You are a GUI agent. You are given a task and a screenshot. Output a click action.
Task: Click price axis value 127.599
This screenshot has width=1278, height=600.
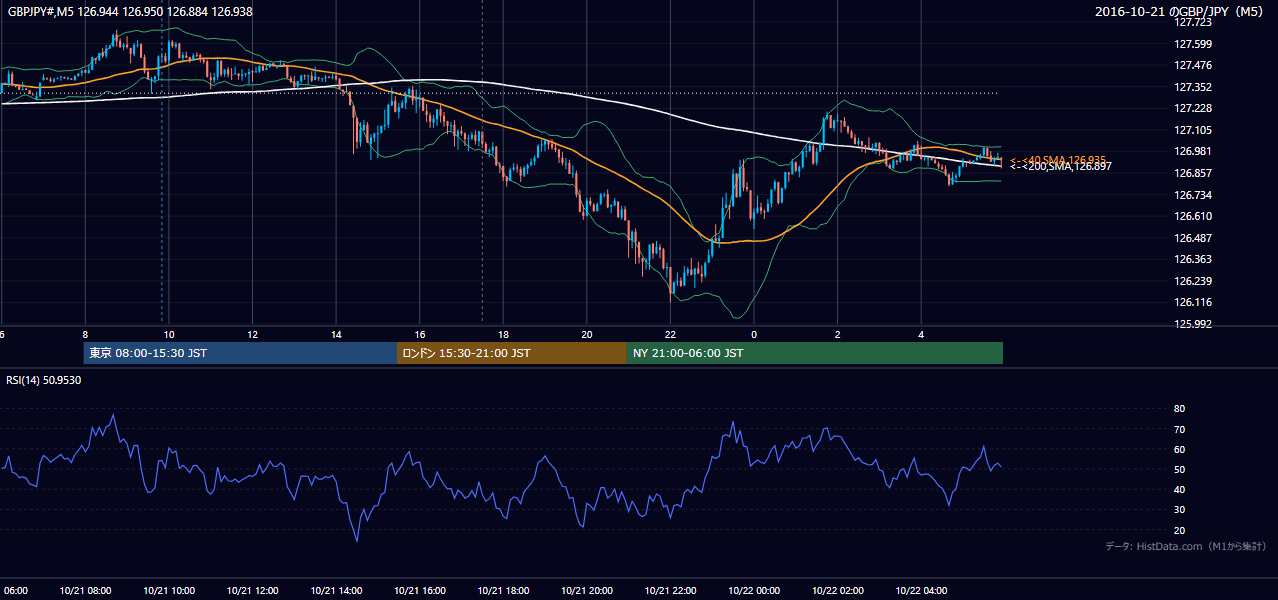[x=1193, y=44]
